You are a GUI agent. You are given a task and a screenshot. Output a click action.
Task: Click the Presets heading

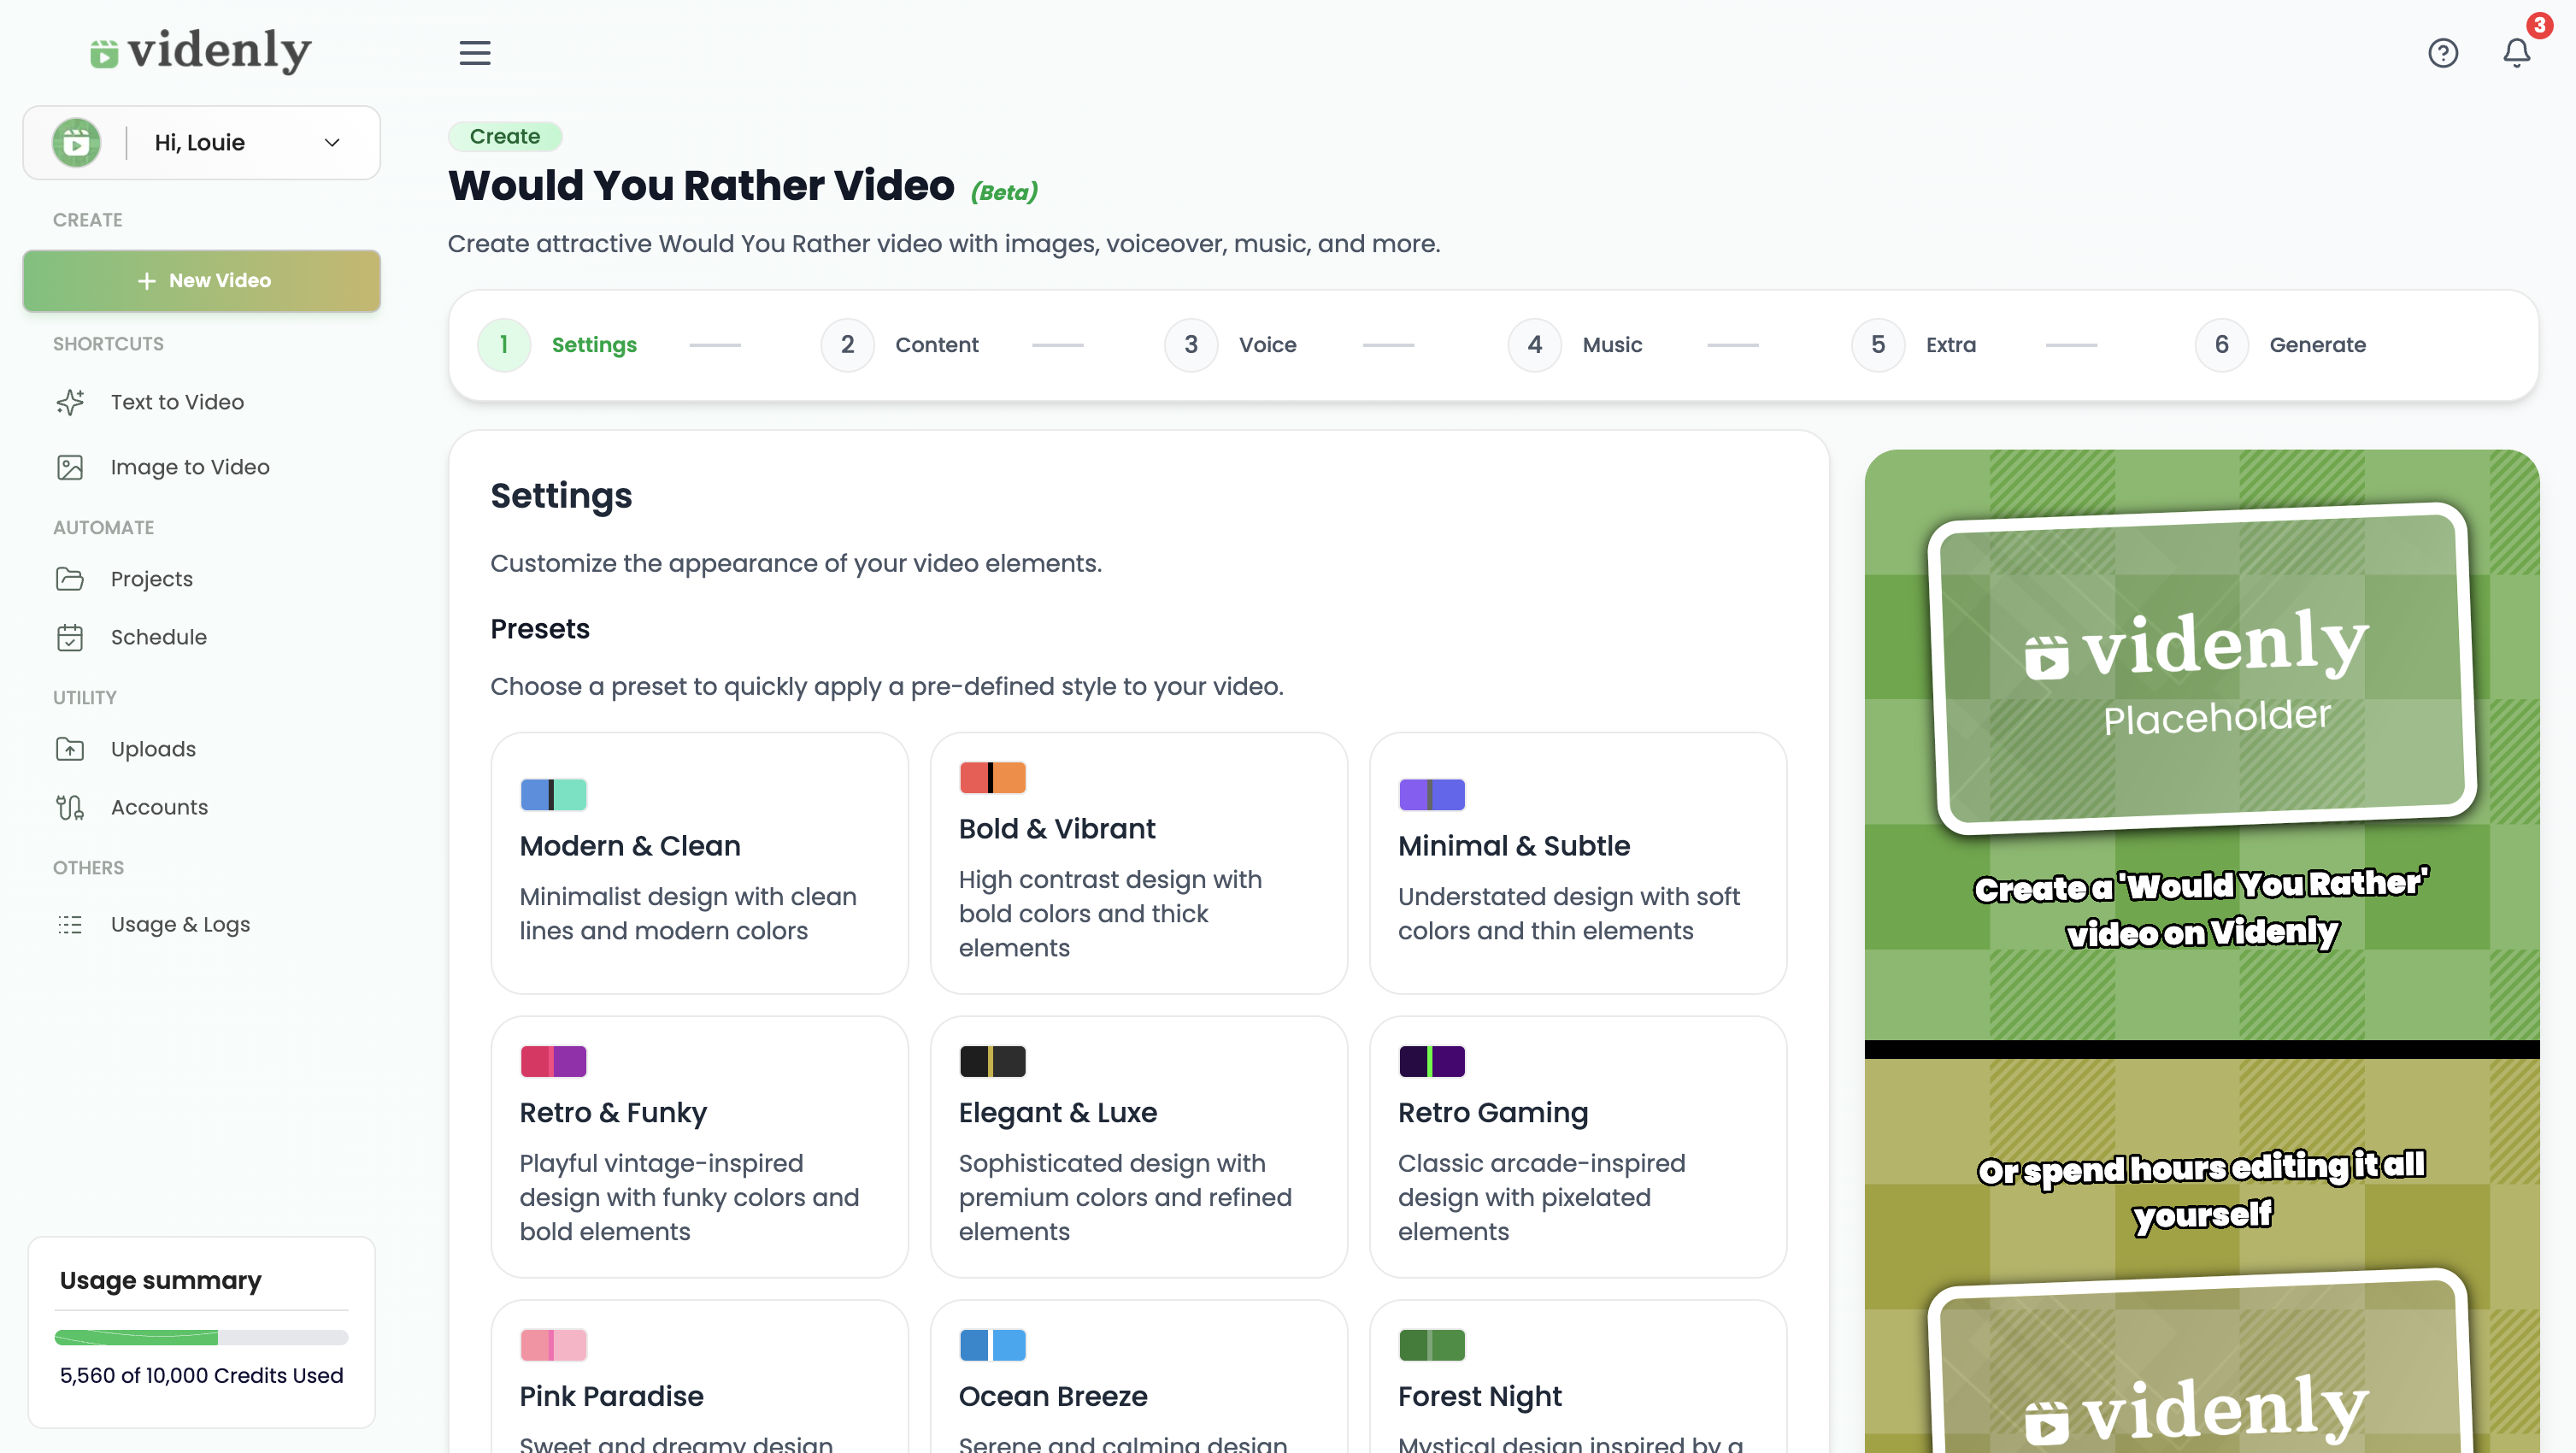[x=540, y=629]
